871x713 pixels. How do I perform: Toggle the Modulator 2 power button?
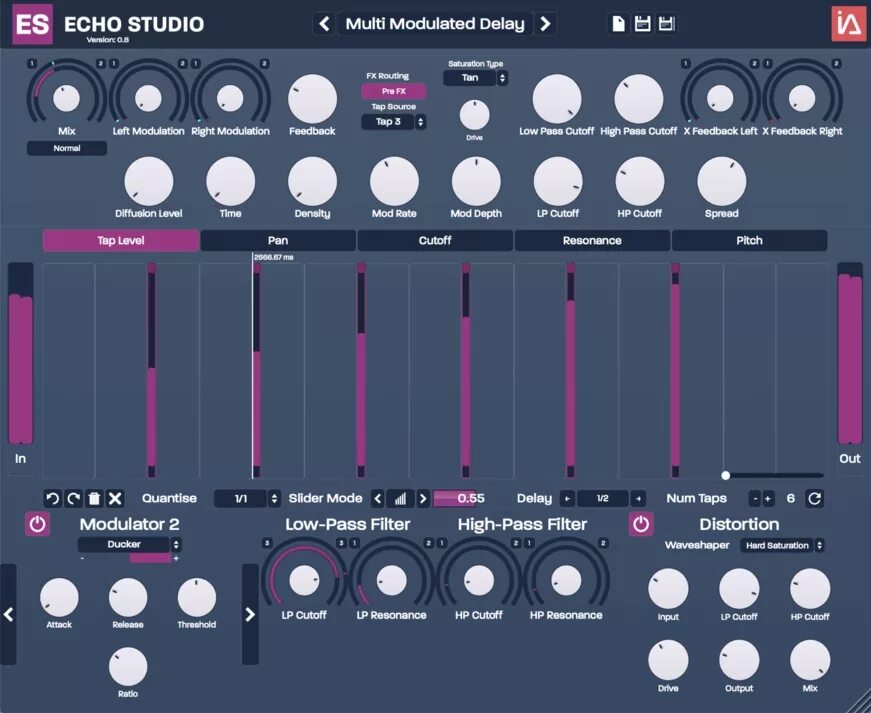click(x=37, y=523)
